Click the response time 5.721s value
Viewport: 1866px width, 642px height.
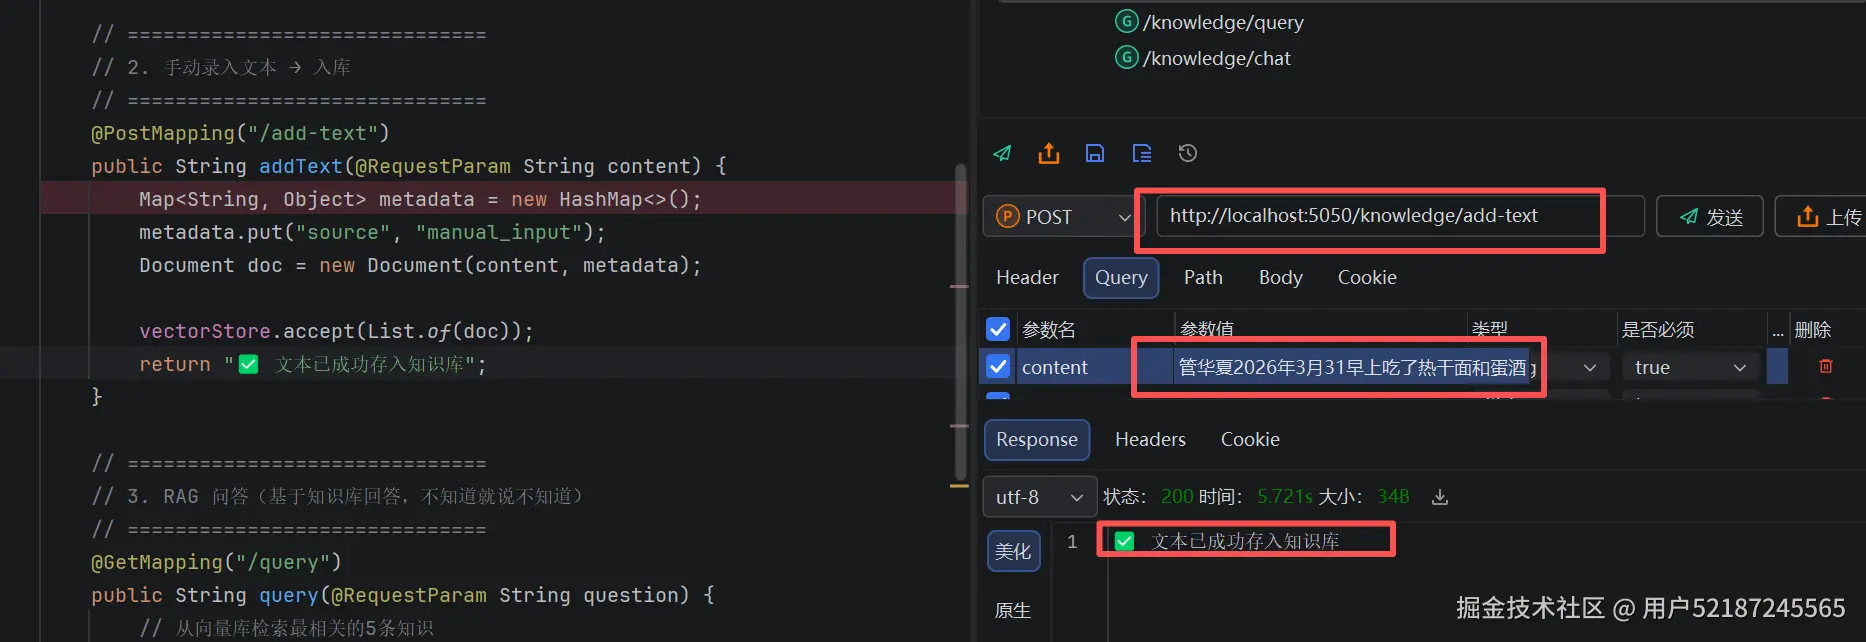point(1285,497)
